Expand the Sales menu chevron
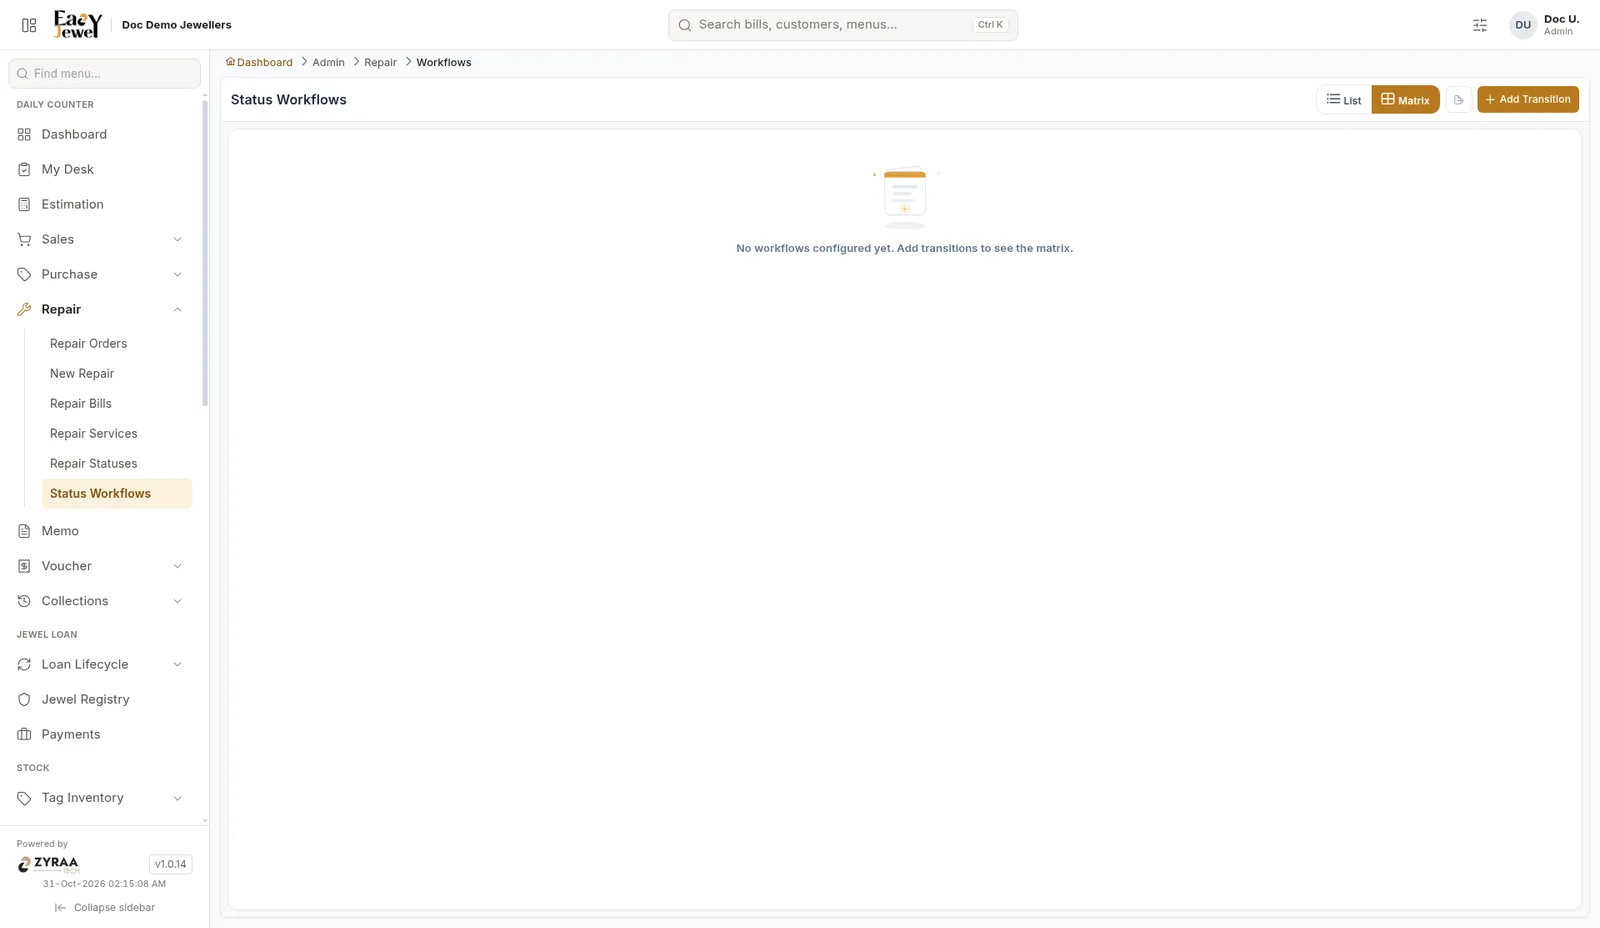The image size is (1600, 928). coord(178,239)
